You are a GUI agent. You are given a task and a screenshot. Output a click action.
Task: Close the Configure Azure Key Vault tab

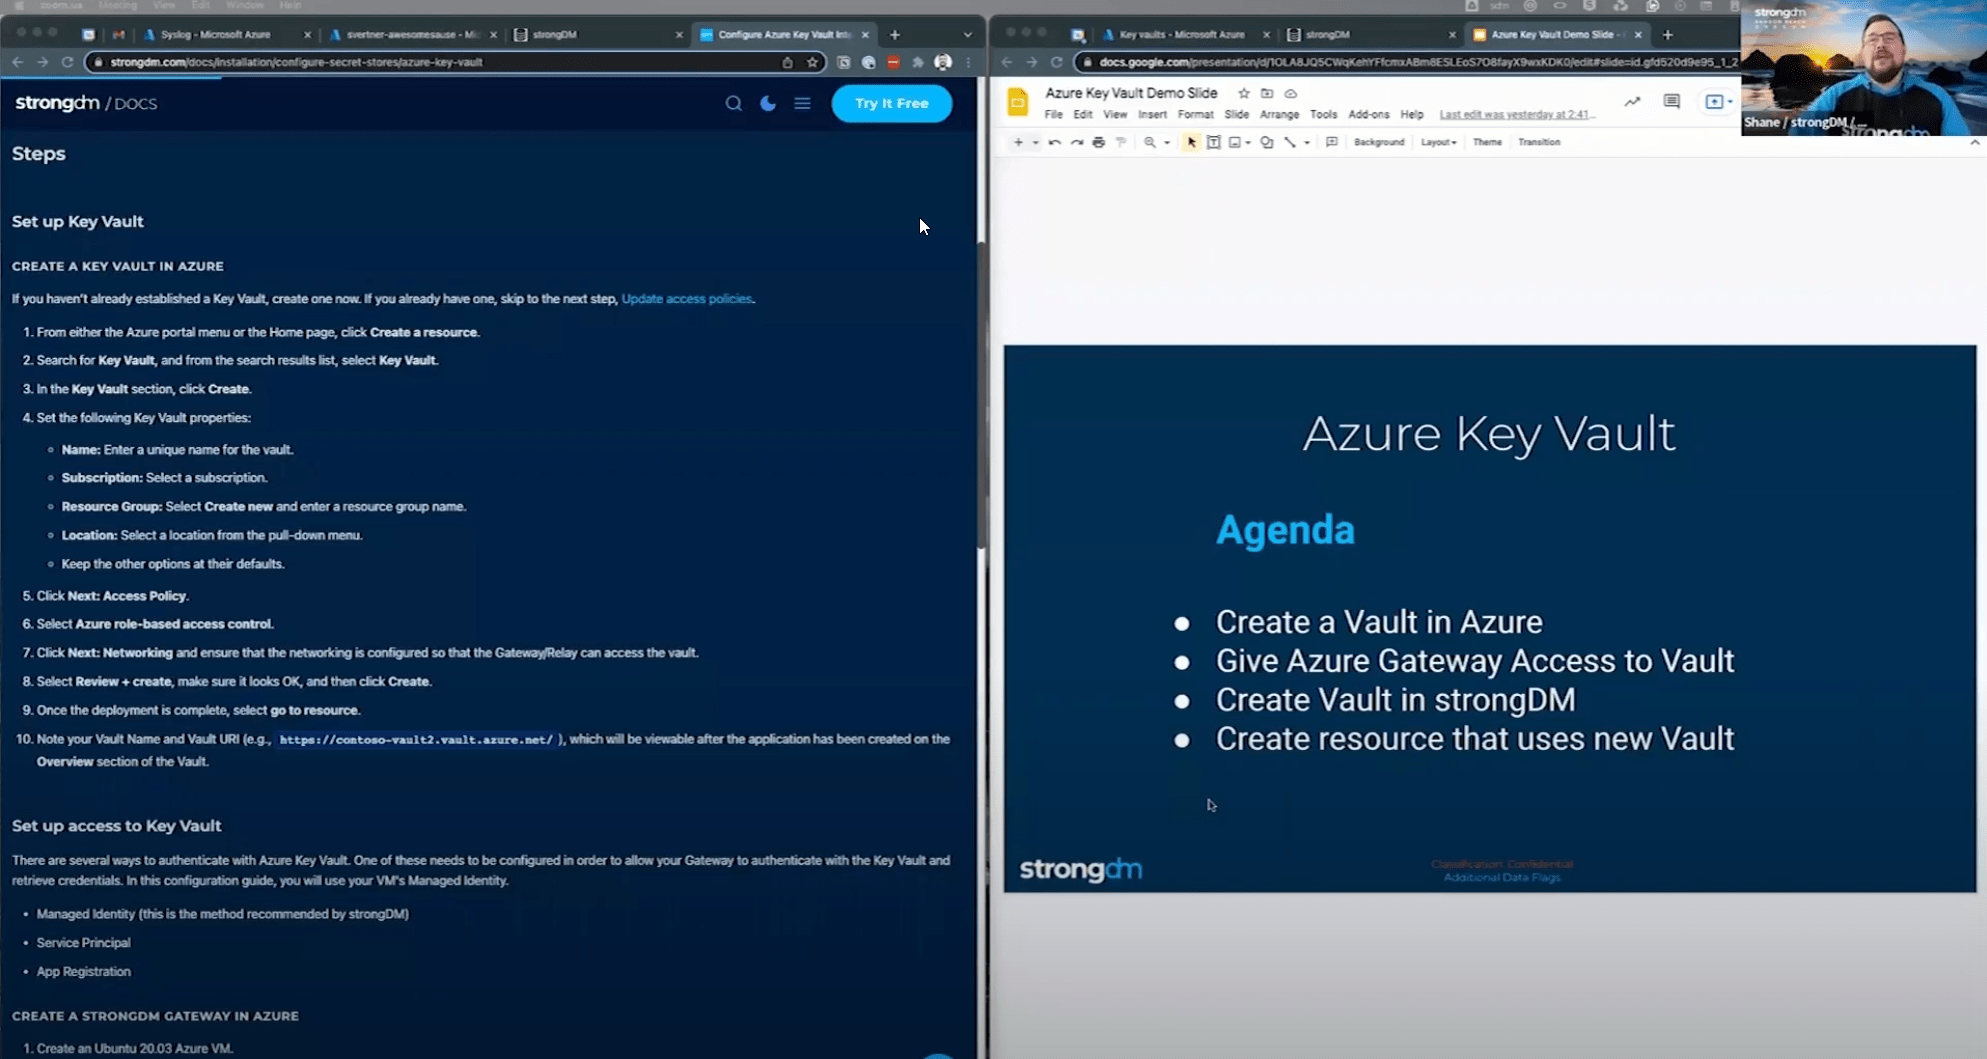click(865, 34)
